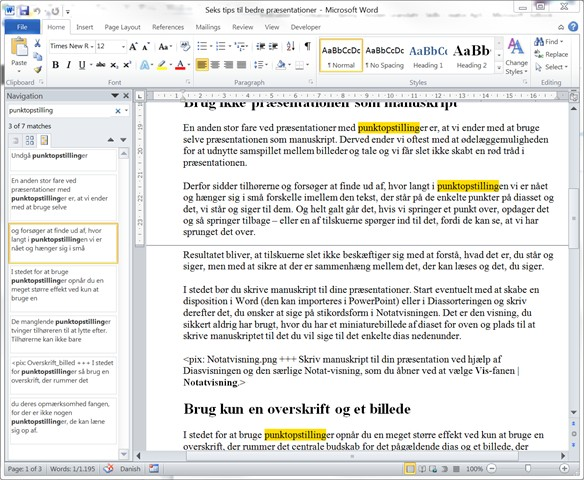Click the Clear Formatting icon

pos(185,46)
